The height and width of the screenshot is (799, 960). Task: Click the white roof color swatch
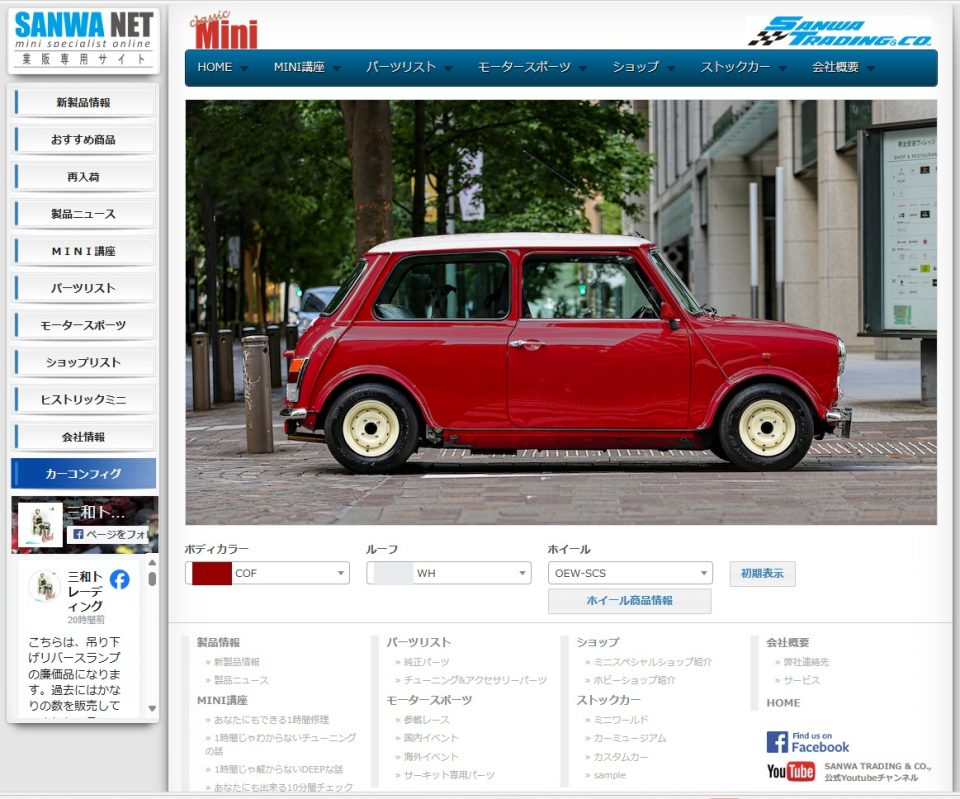pyautogui.click(x=392, y=573)
